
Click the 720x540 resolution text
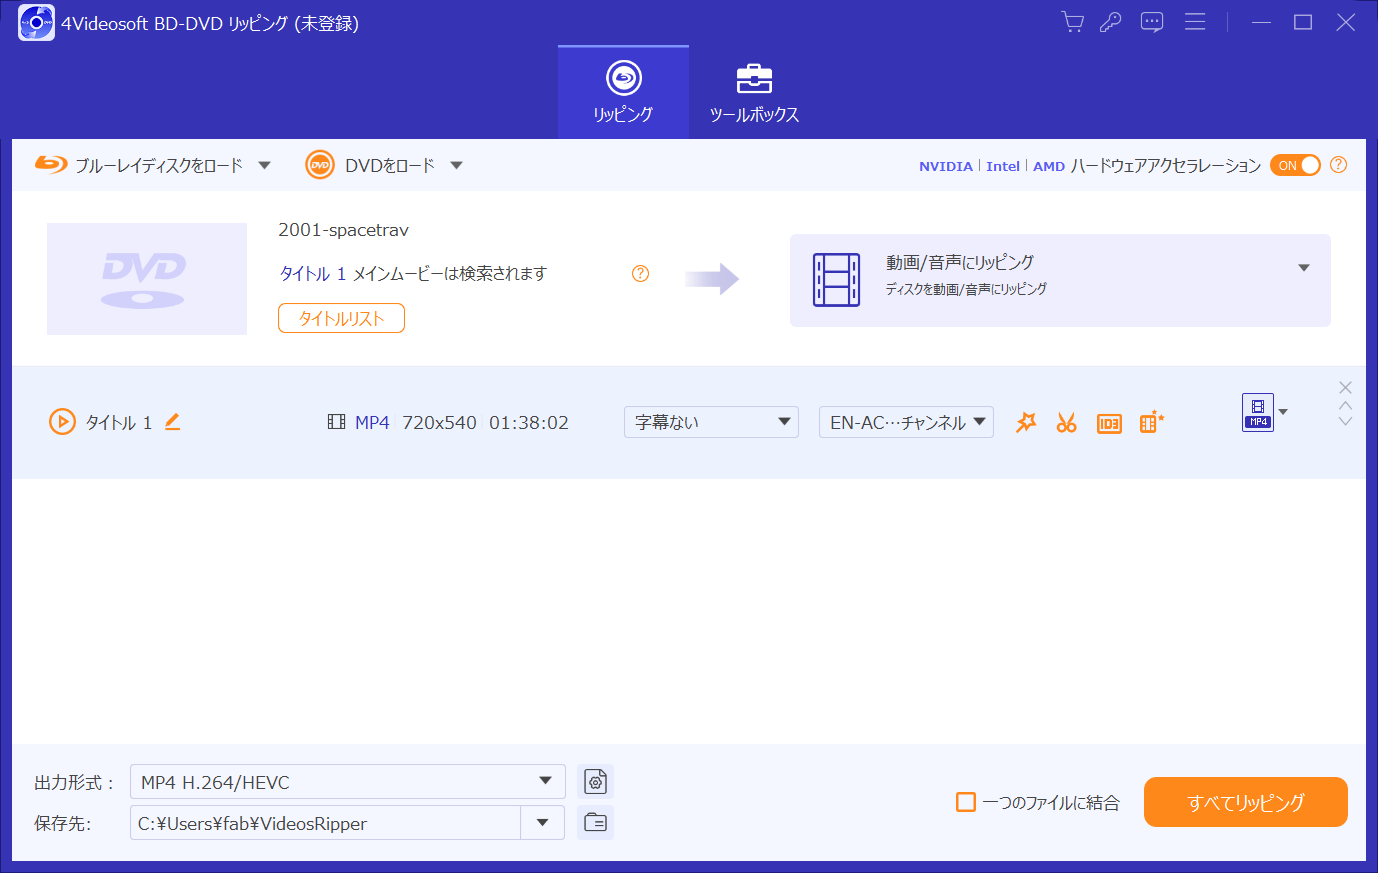coord(439,422)
